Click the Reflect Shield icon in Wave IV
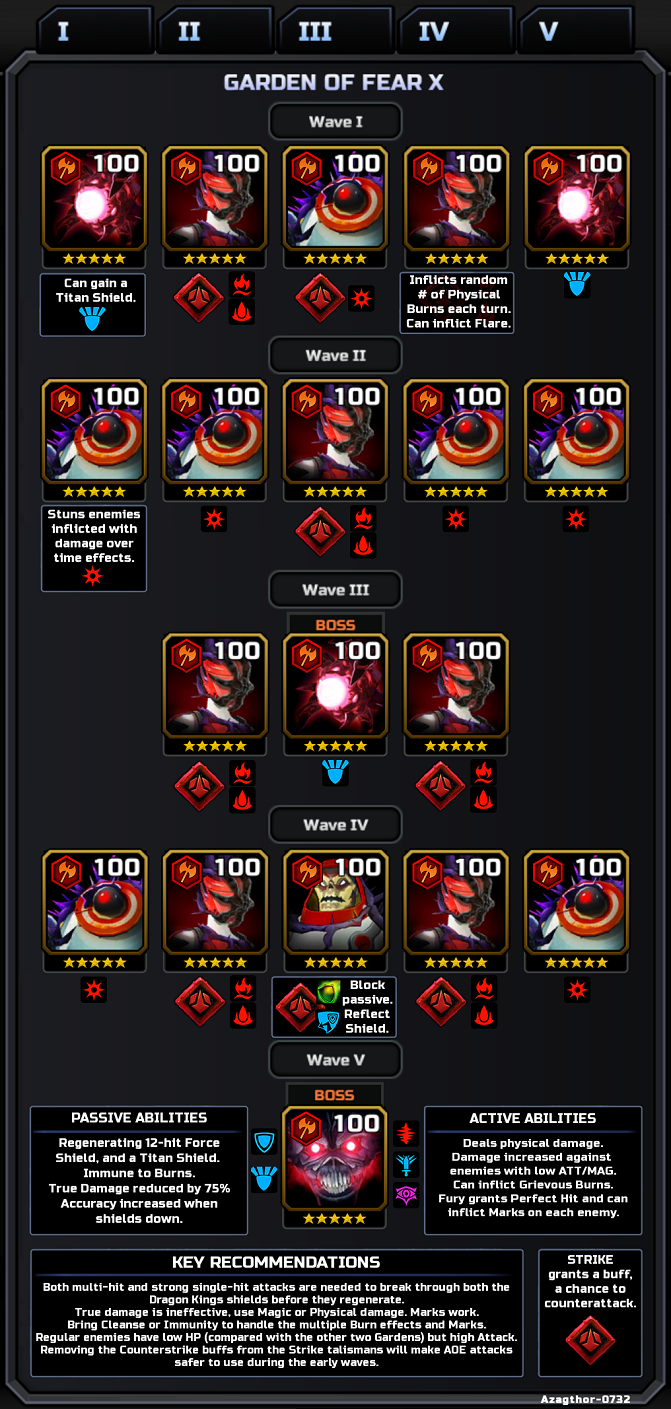The height and width of the screenshot is (1409, 671). pos(328,1020)
